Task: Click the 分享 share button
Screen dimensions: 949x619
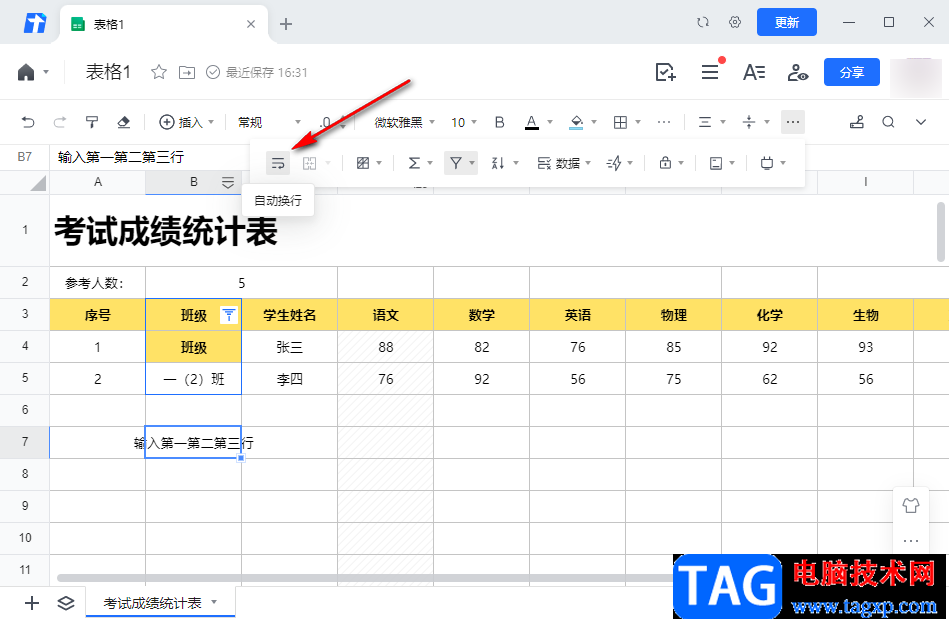Action: pyautogui.click(x=852, y=73)
